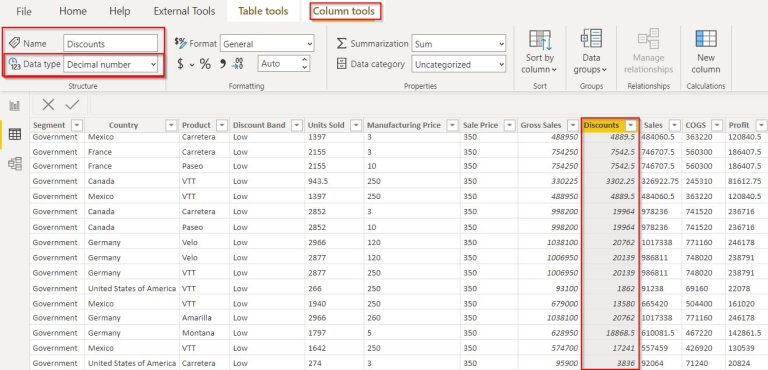Open the Data category Uncategorized dropdown
This screenshot has width=768, height=370.
pyautogui.click(x=458, y=64)
